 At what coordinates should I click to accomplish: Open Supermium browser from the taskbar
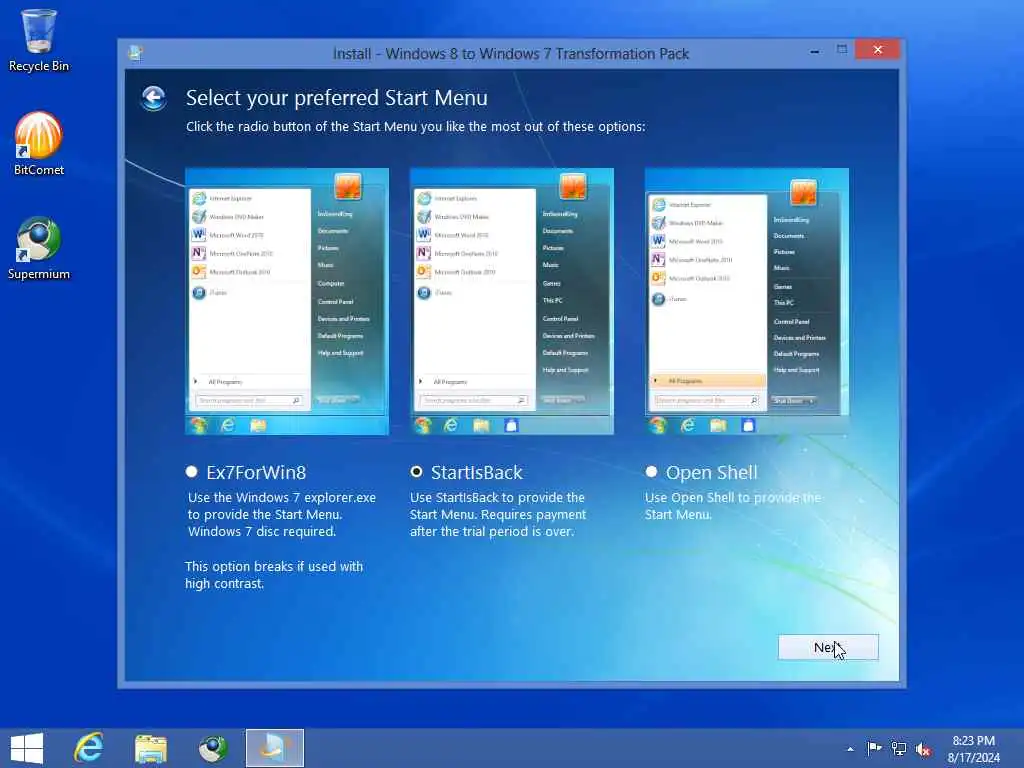click(x=213, y=748)
